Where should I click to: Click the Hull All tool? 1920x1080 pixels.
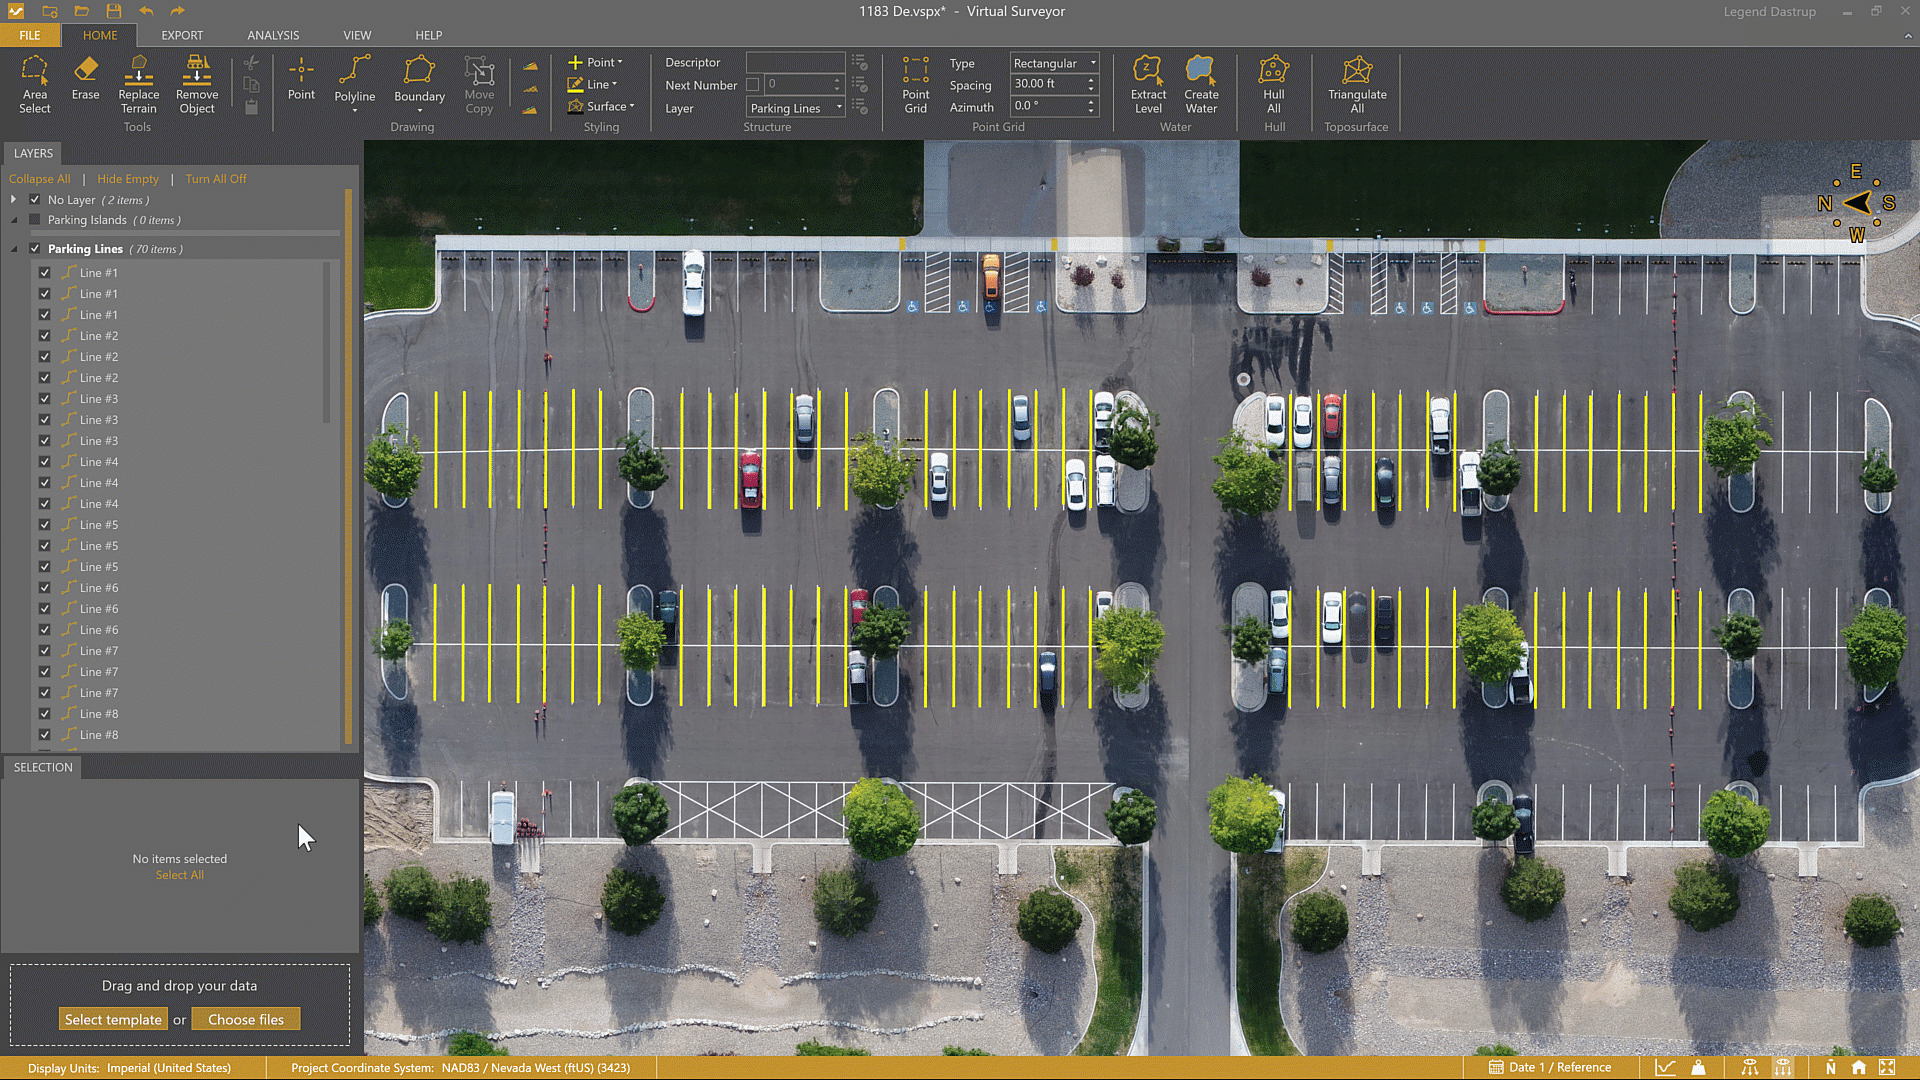(1273, 84)
